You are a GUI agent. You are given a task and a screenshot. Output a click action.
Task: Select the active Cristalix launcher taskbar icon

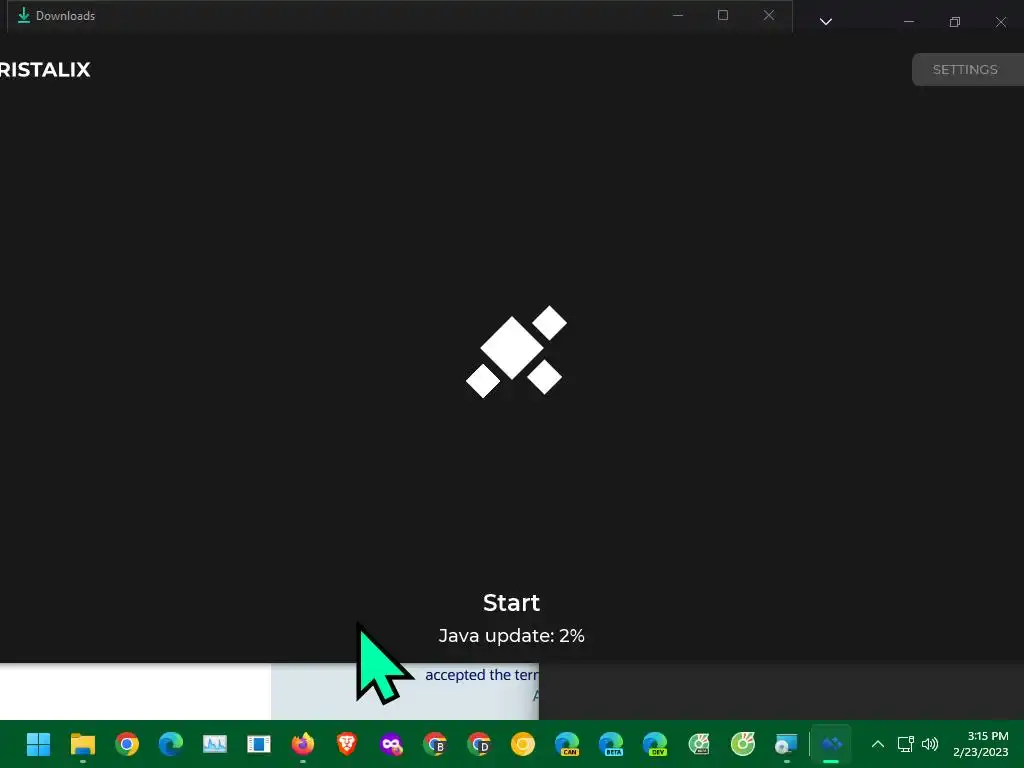[x=831, y=744]
